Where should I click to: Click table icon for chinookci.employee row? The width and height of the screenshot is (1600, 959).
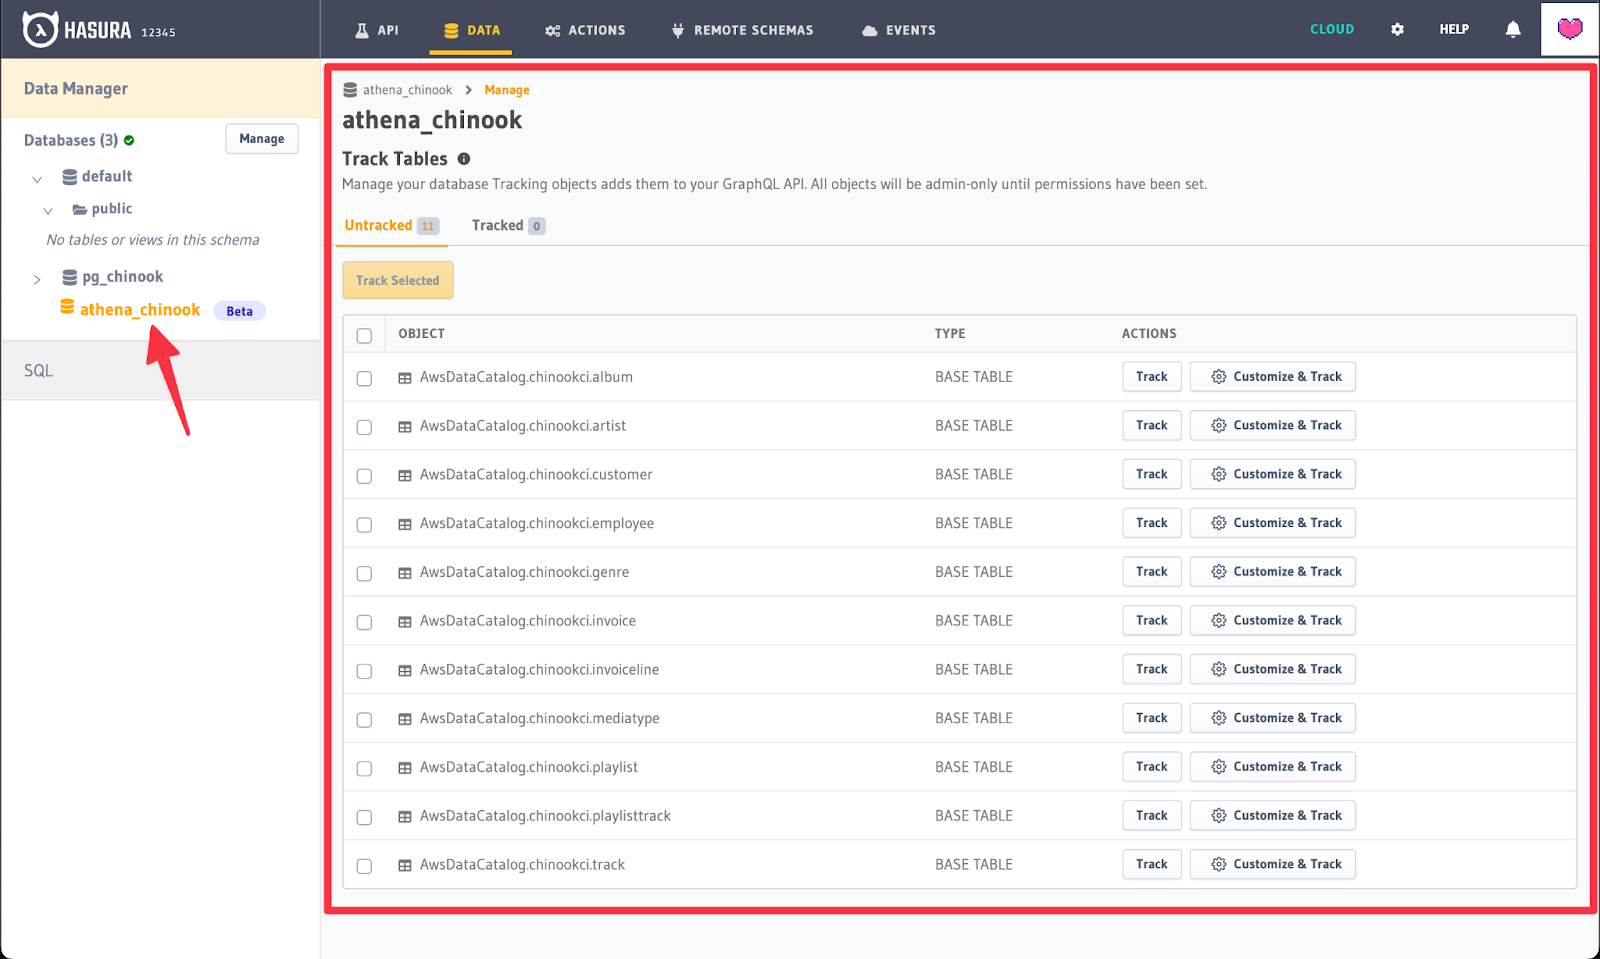pyautogui.click(x=405, y=524)
